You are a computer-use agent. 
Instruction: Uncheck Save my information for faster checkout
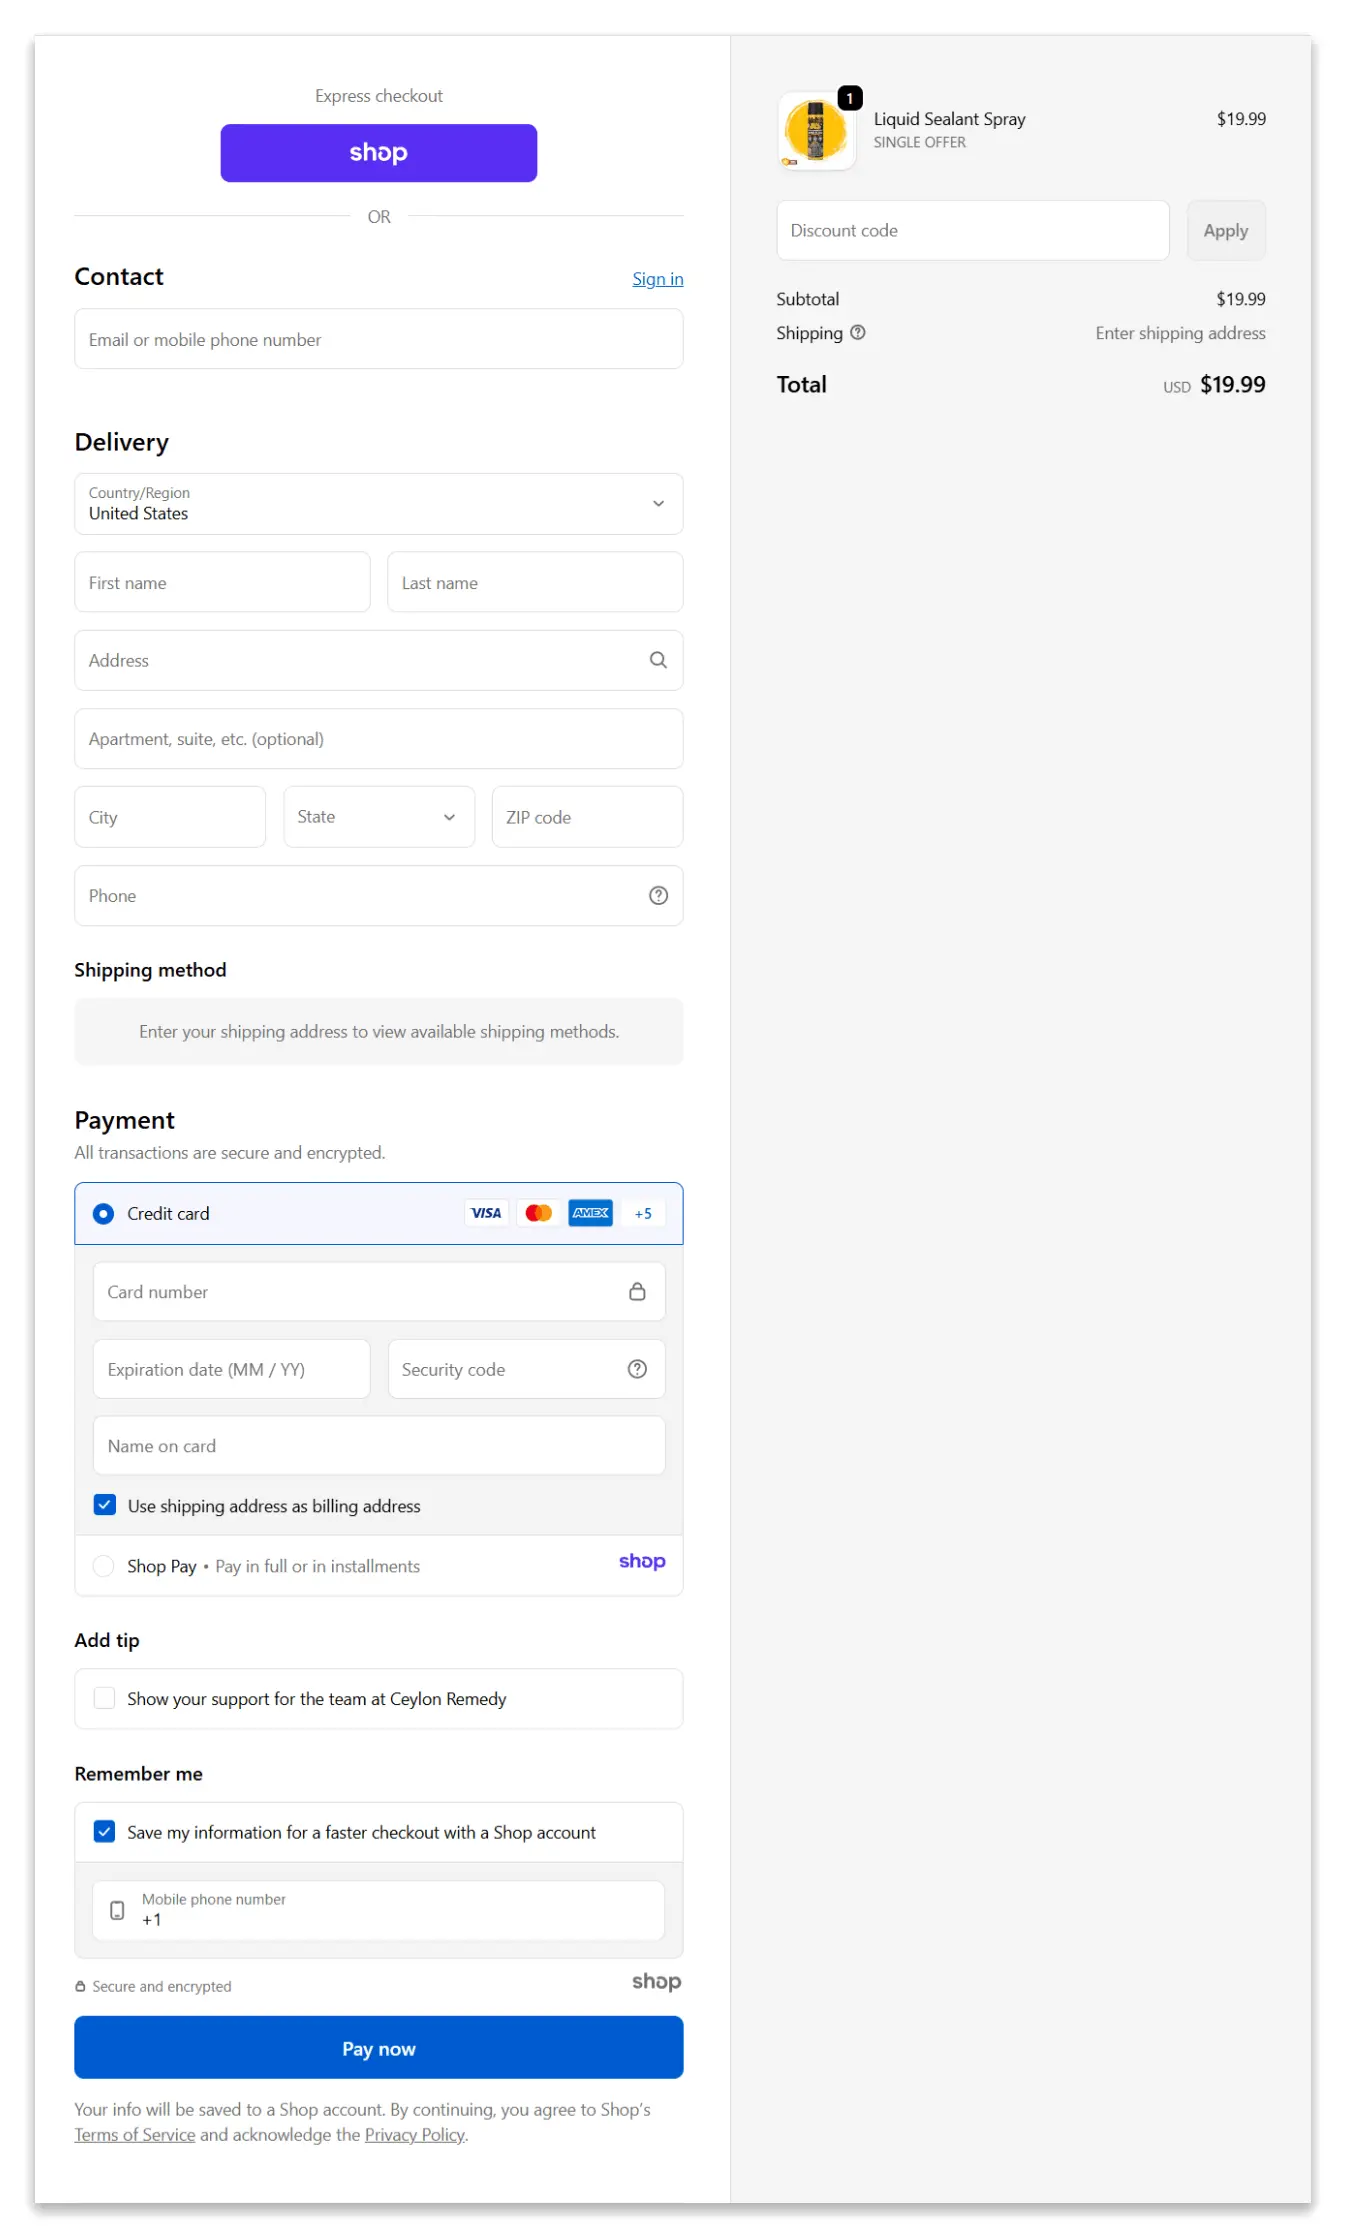point(104,1831)
